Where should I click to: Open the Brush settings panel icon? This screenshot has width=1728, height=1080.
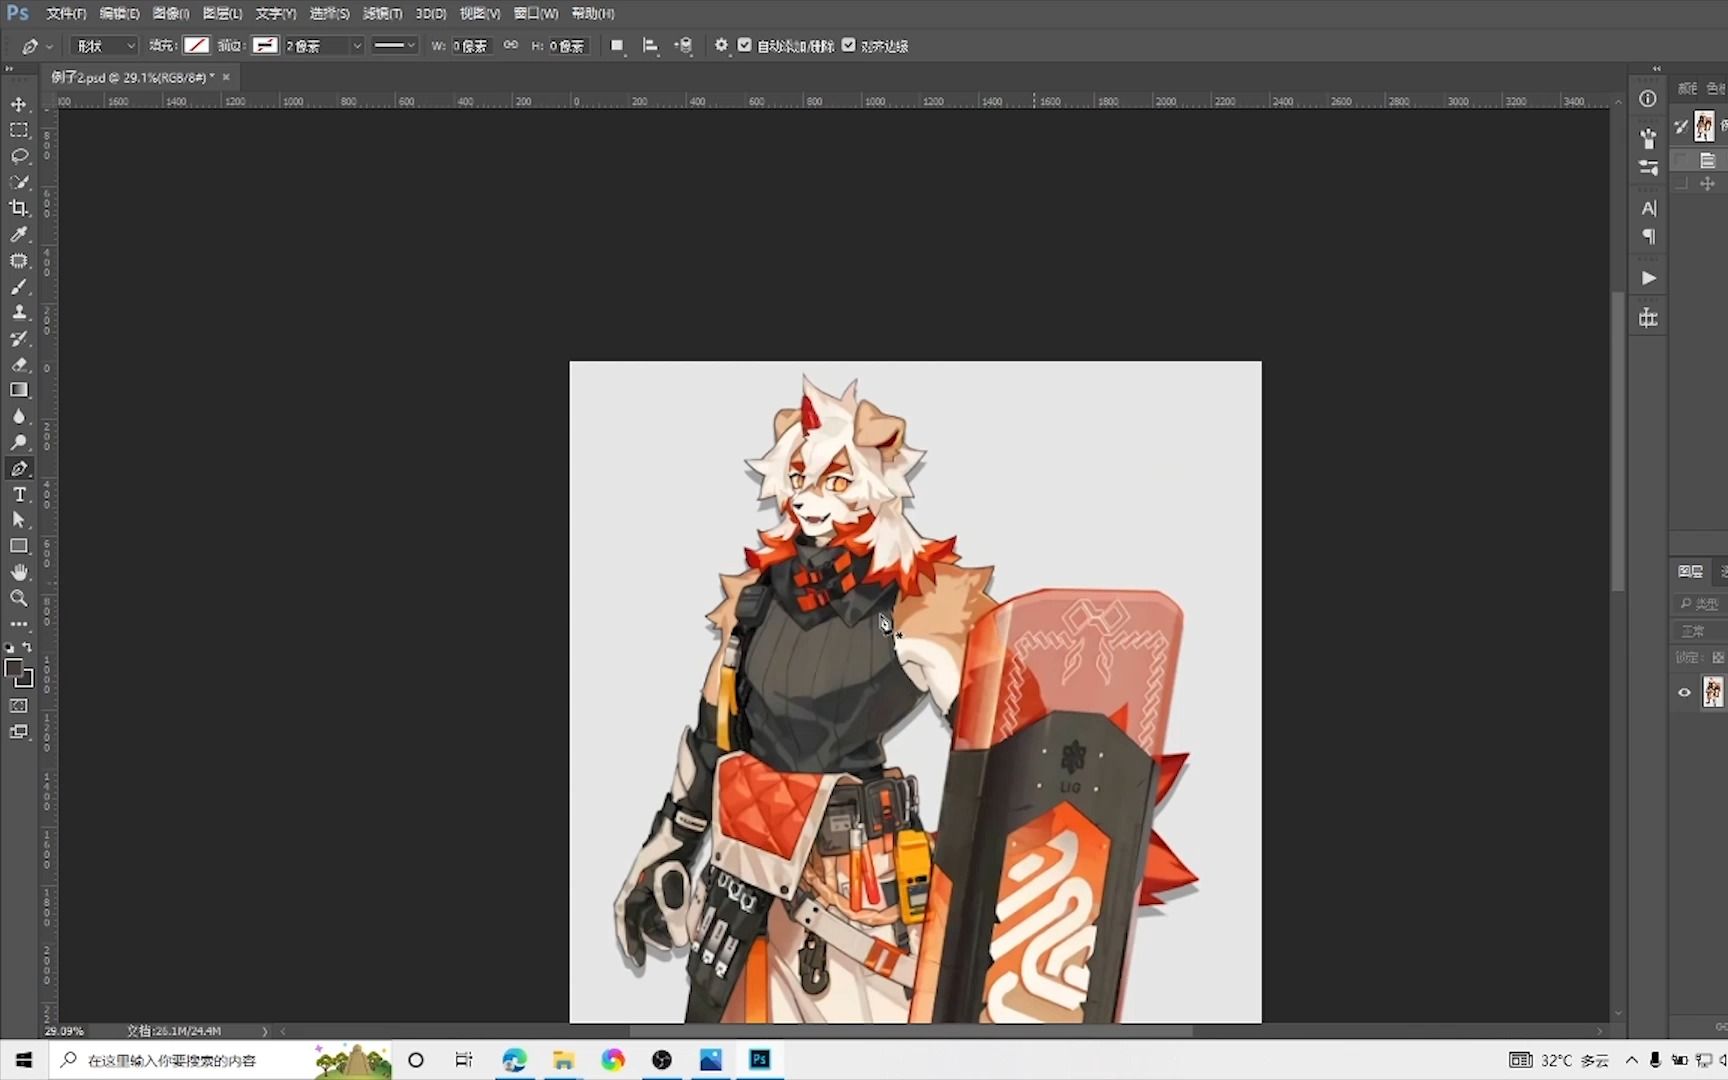pos(1648,167)
